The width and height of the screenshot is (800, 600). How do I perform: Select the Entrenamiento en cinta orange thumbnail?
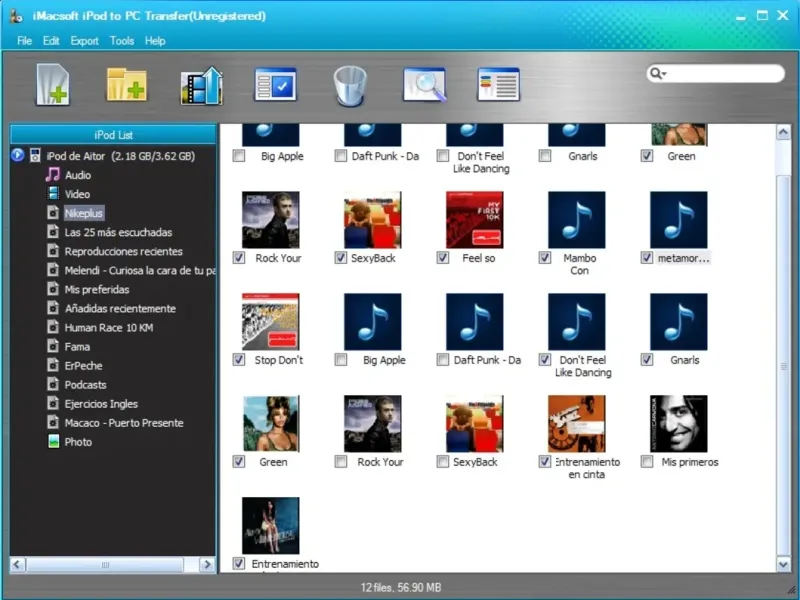[x=577, y=423]
